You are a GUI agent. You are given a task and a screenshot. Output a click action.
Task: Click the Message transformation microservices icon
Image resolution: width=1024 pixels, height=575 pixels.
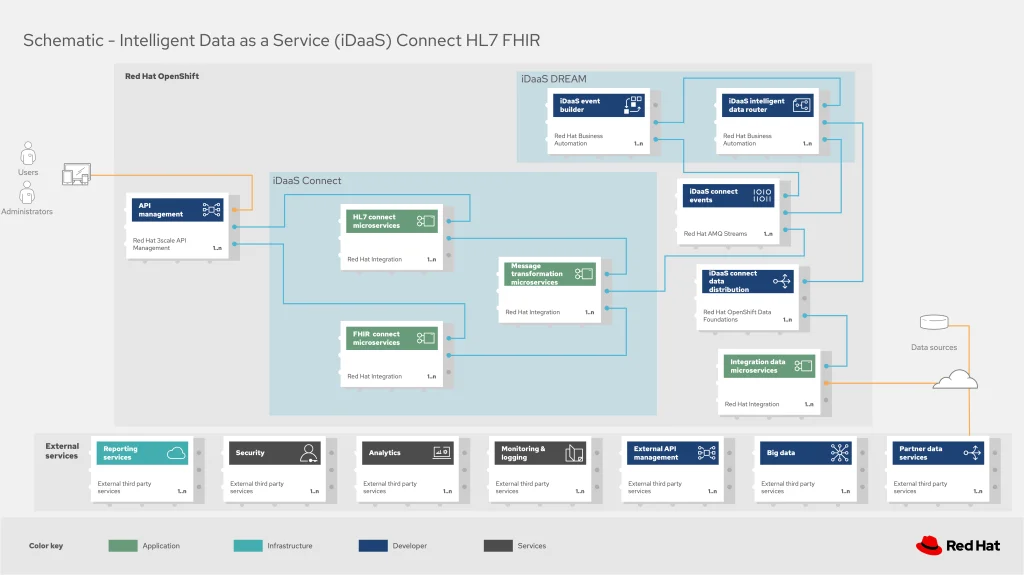(584, 274)
